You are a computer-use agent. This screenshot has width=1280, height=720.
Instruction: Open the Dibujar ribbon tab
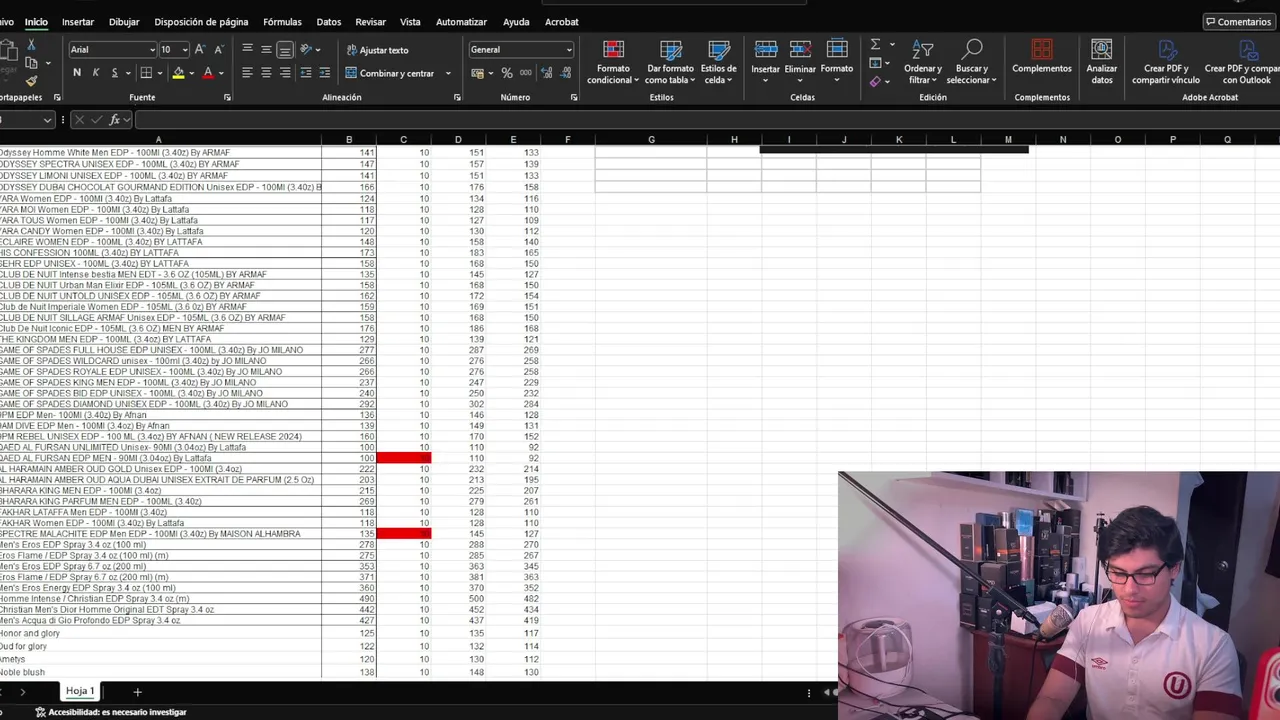(124, 22)
